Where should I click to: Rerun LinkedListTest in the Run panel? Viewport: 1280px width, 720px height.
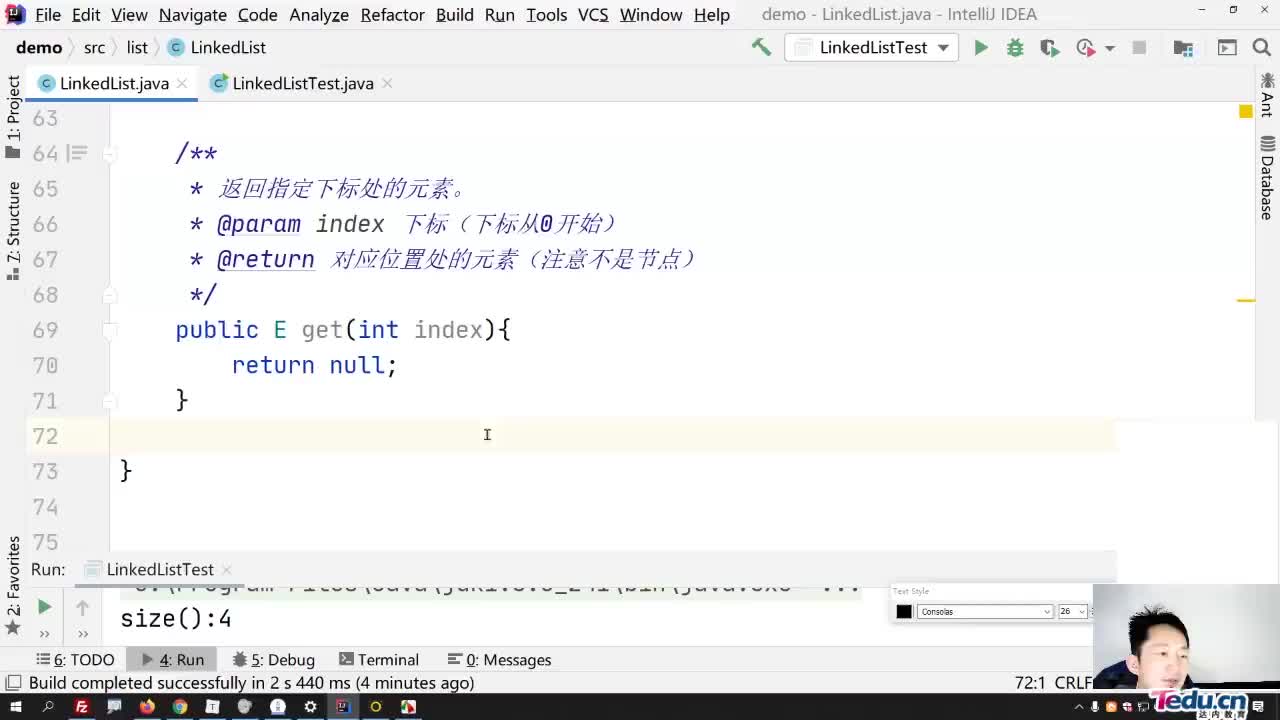point(44,607)
